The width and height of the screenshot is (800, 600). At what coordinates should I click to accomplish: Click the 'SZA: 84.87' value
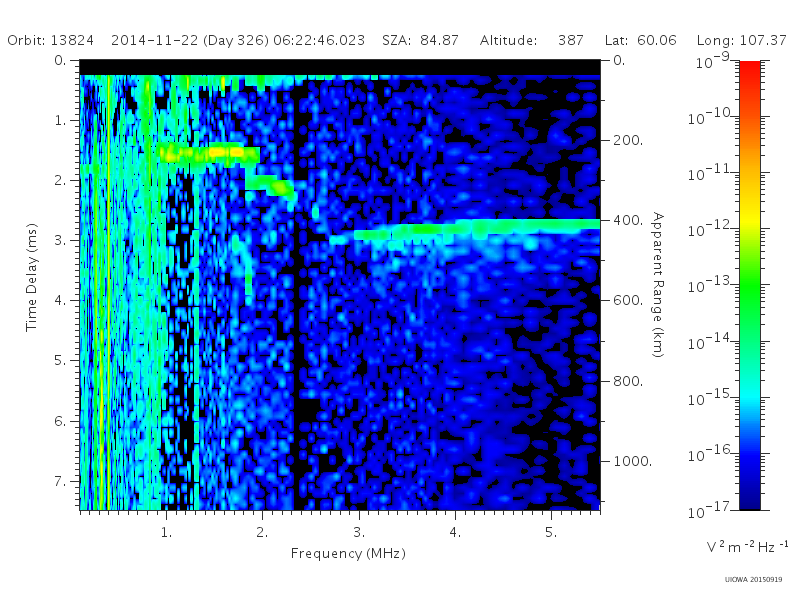click(x=420, y=40)
